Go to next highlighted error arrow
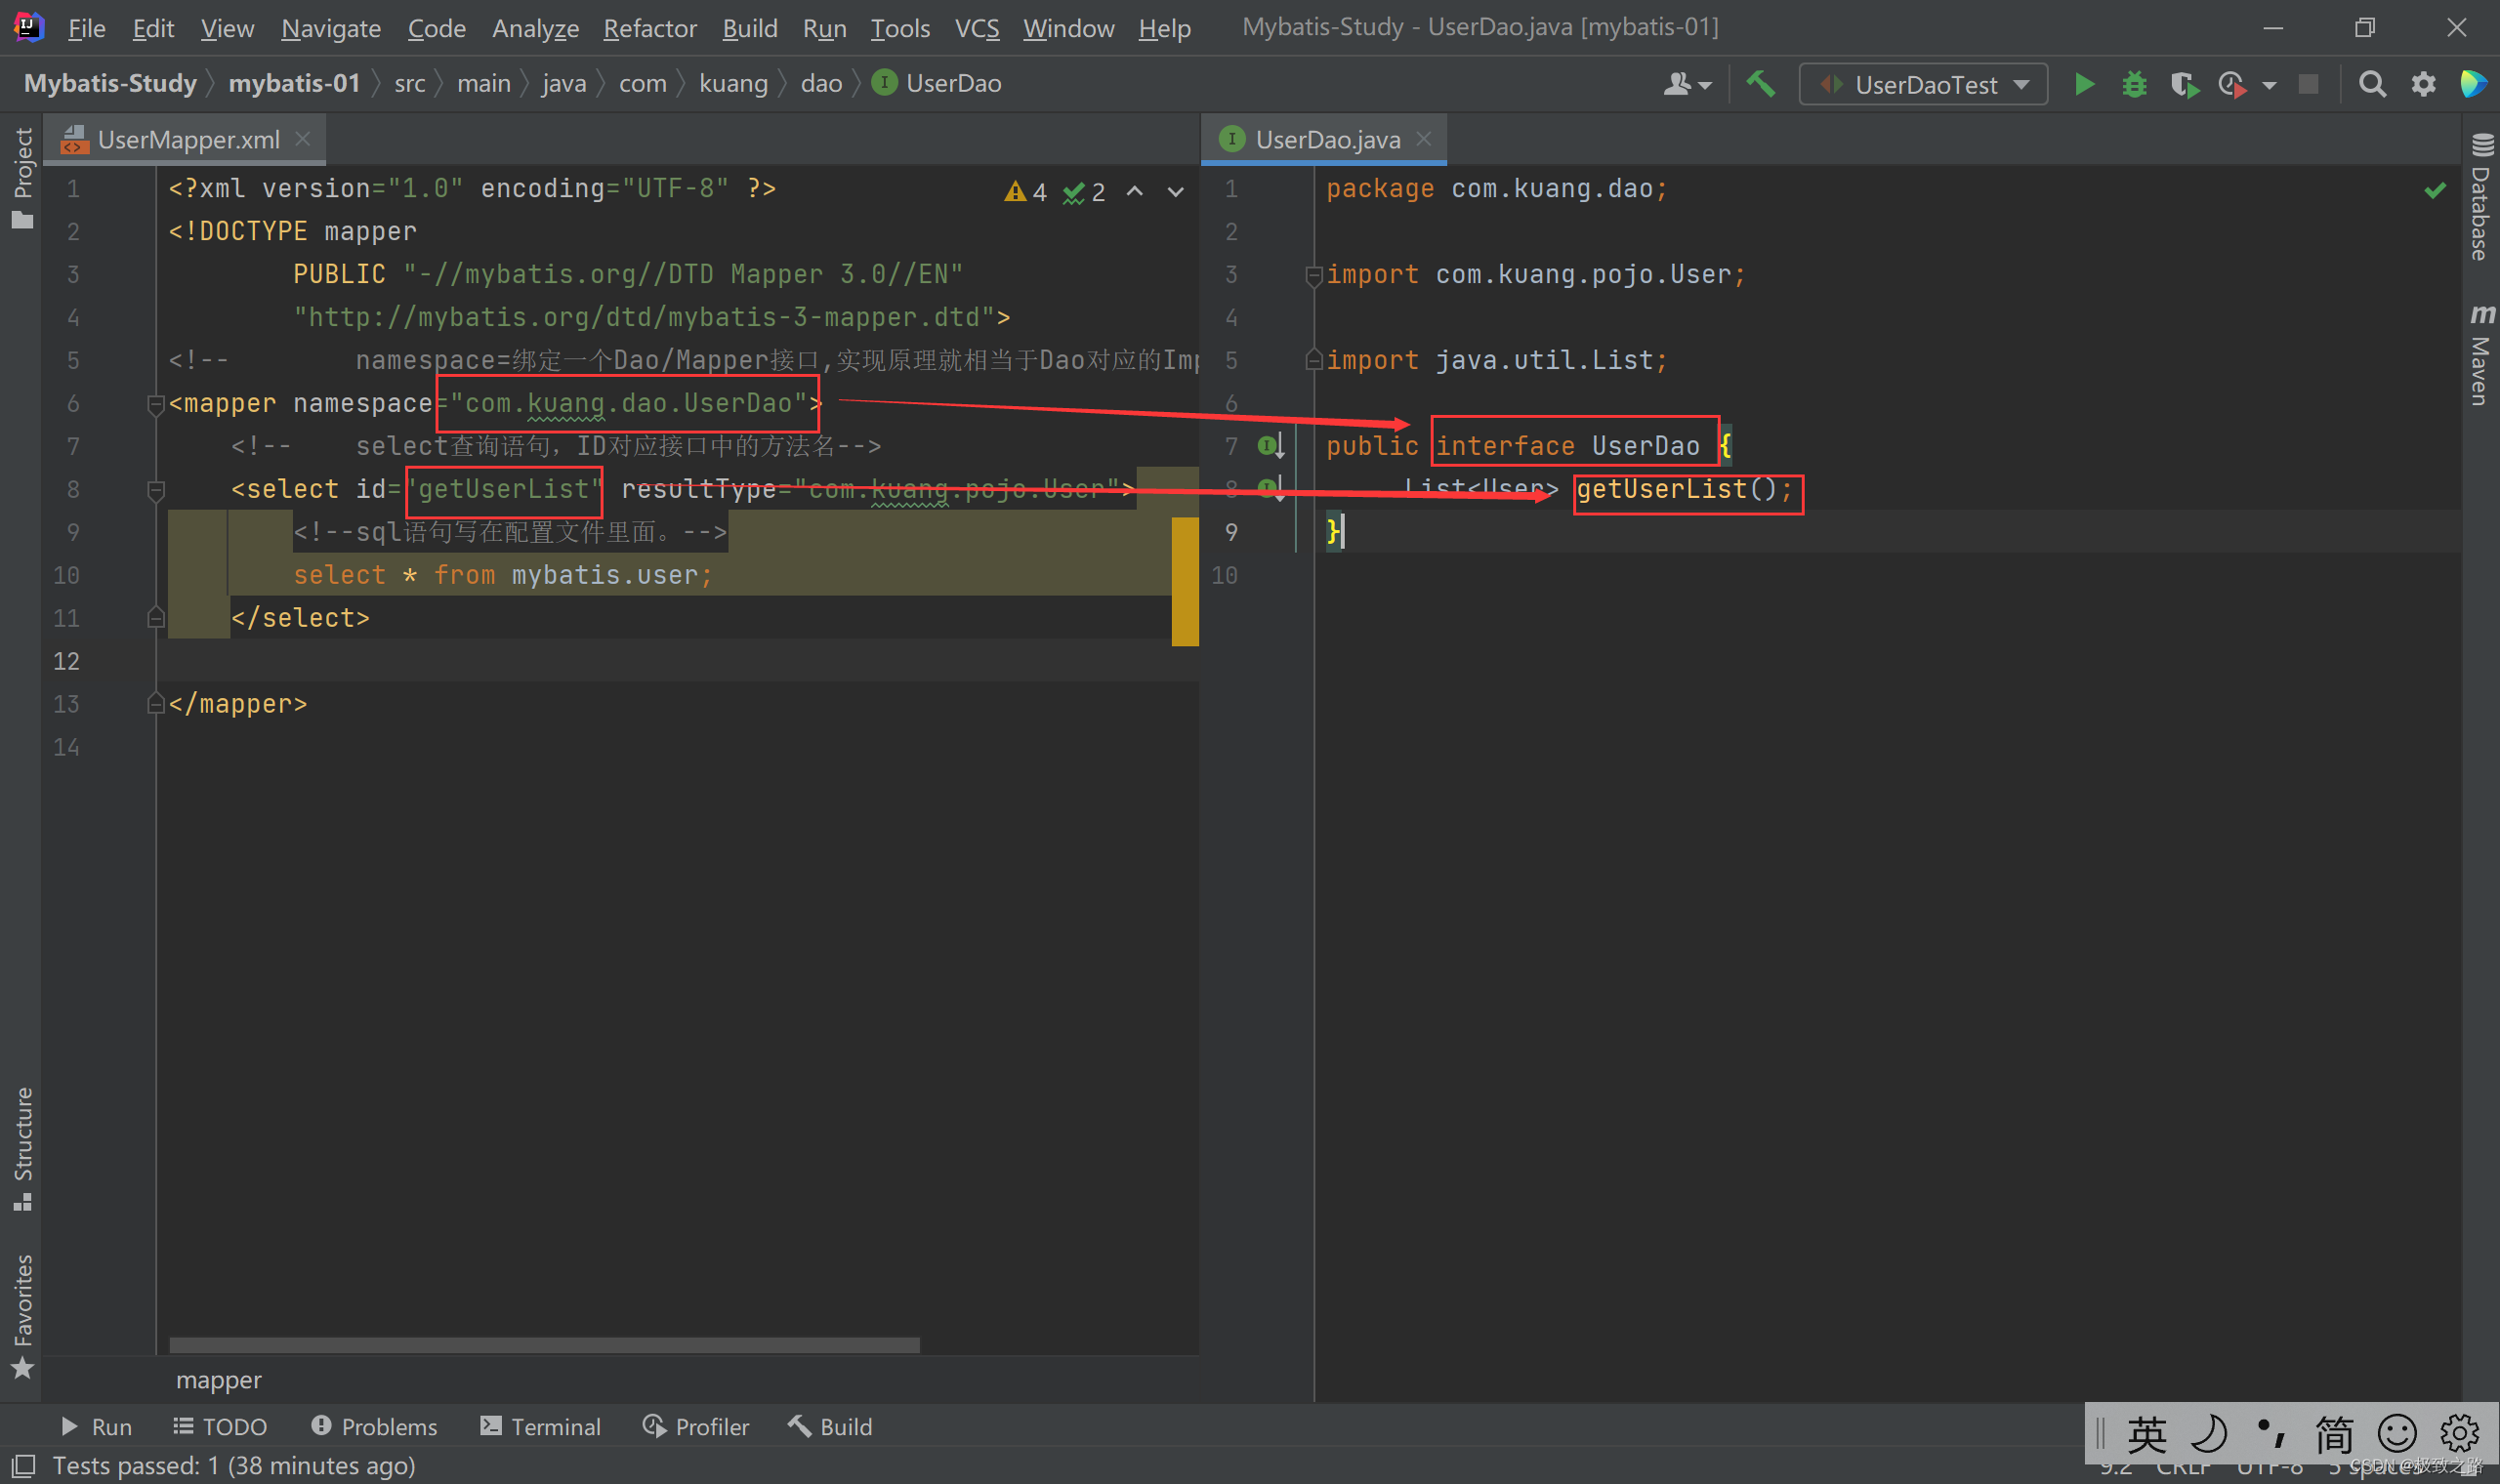Image resolution: width=2500 pixels, height=1484 pixels. [x=1176, y=191]
